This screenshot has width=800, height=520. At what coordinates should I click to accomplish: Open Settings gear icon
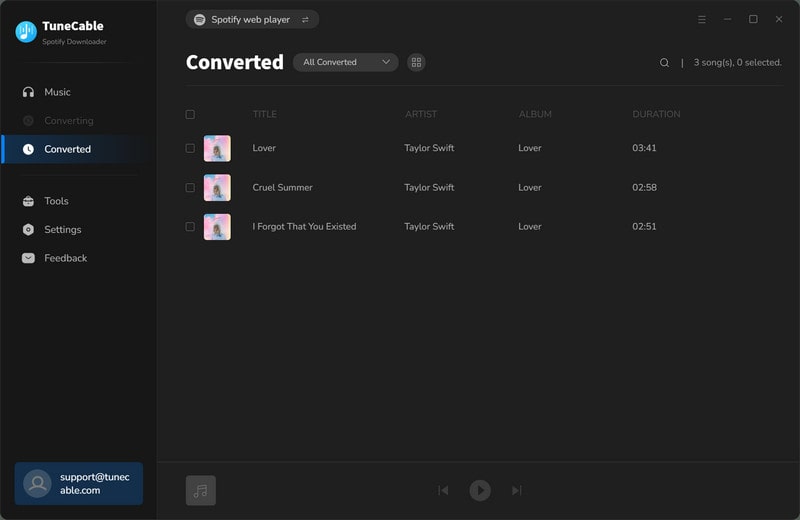28,230
